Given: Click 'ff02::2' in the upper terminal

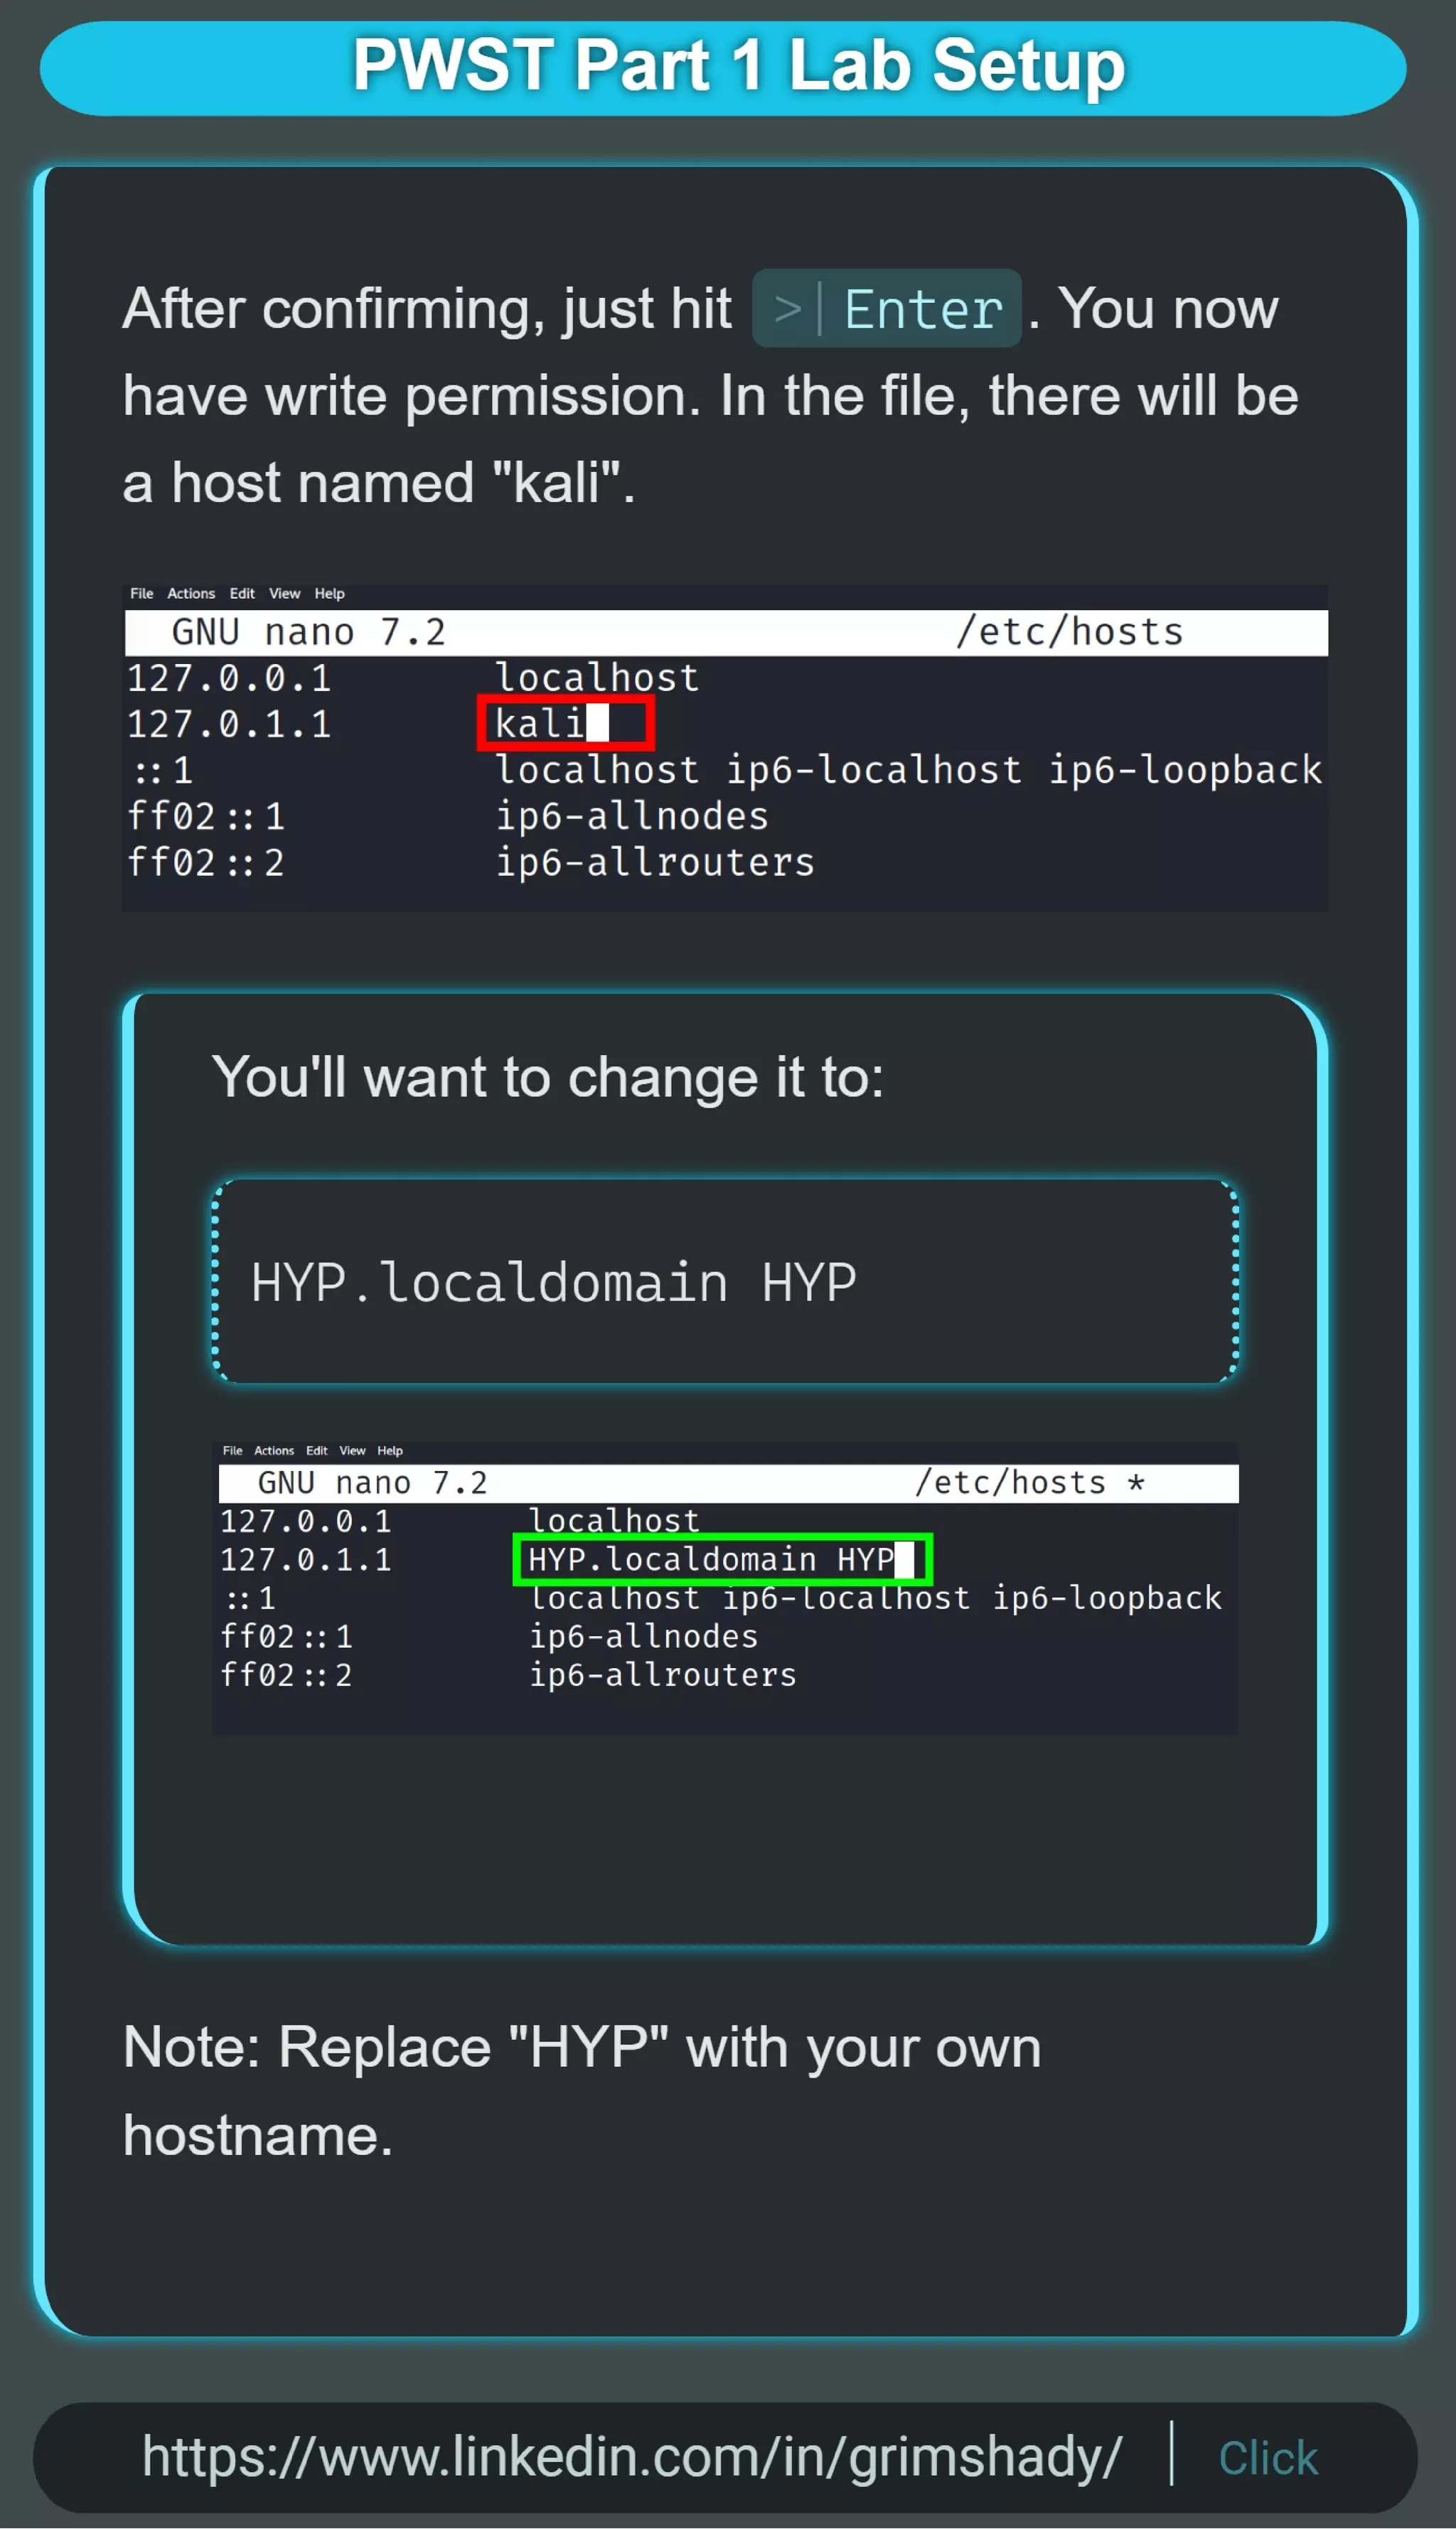Looking at the screenshot, I should tap(205, 862).
